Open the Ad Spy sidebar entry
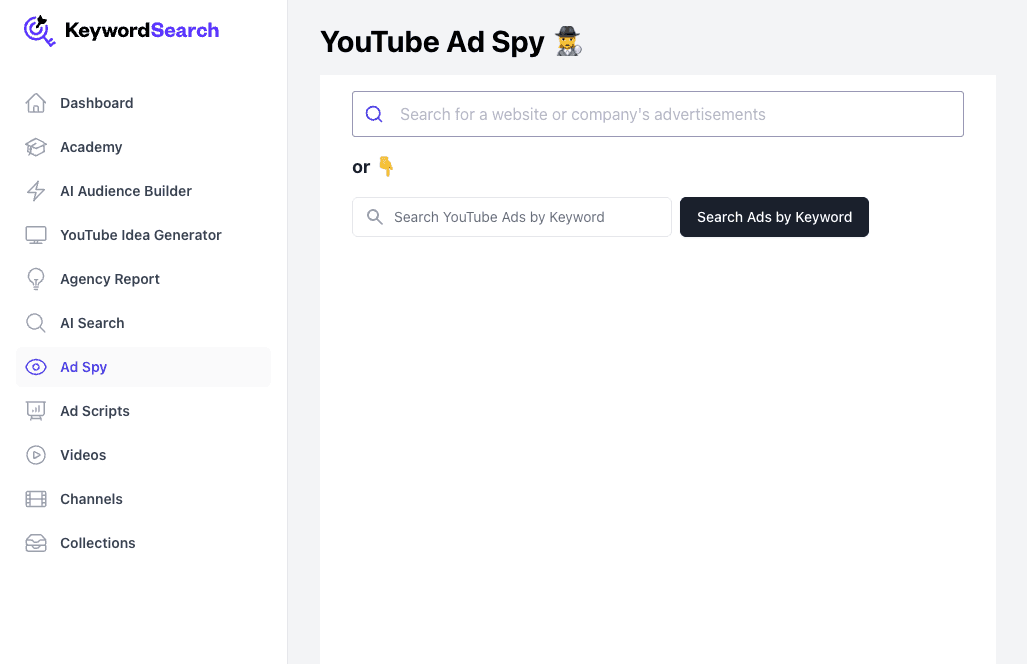Screen dimensions: 1027x664 (x=84, y=367)
